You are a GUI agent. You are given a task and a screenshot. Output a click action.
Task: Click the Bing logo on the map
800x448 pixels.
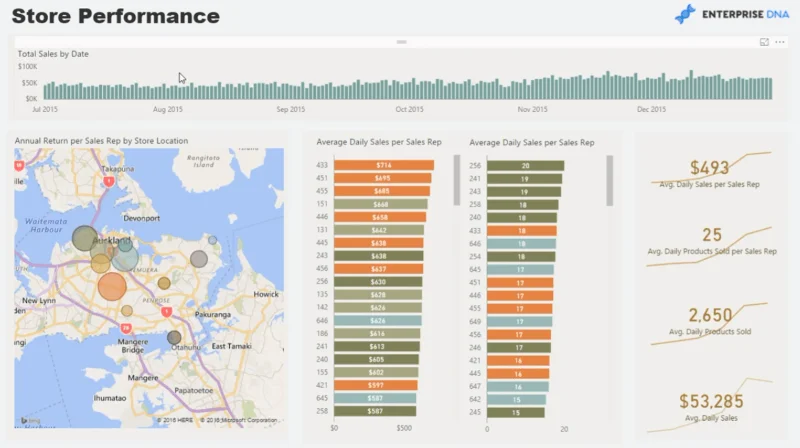pos(29,420)
